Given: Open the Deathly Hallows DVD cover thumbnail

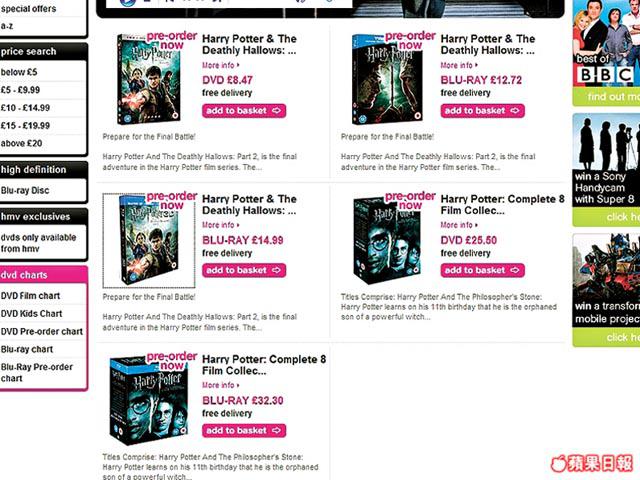Looking at the screenshot, I should (x=149, y=79).
